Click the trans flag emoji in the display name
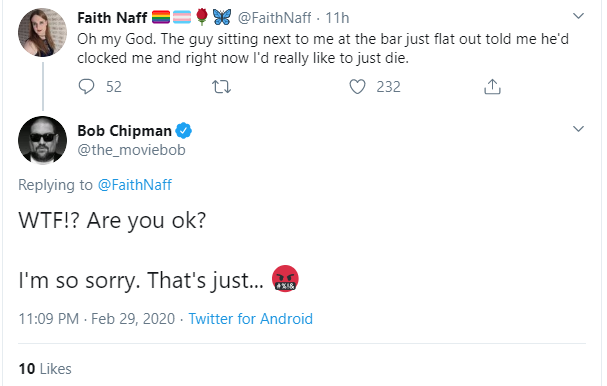The image size is (607, 386). pos(182,17)
